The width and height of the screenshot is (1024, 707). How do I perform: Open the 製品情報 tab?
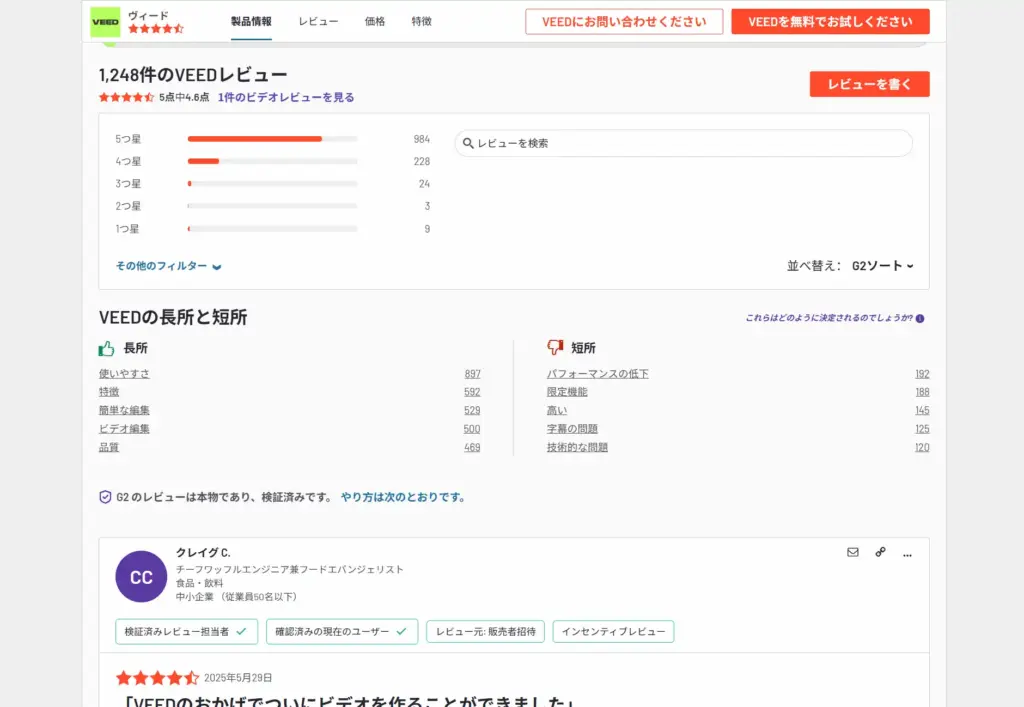251,22
